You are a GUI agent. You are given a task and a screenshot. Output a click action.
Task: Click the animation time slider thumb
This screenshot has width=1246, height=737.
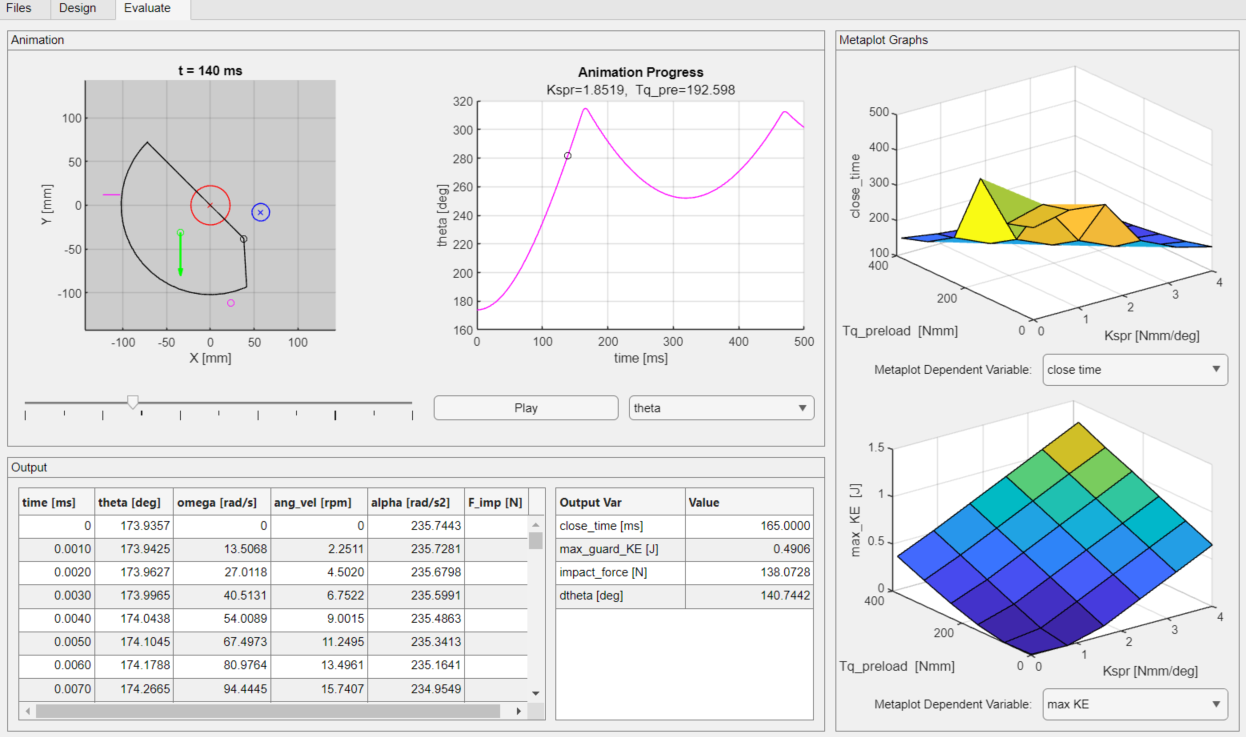[132, 402]
